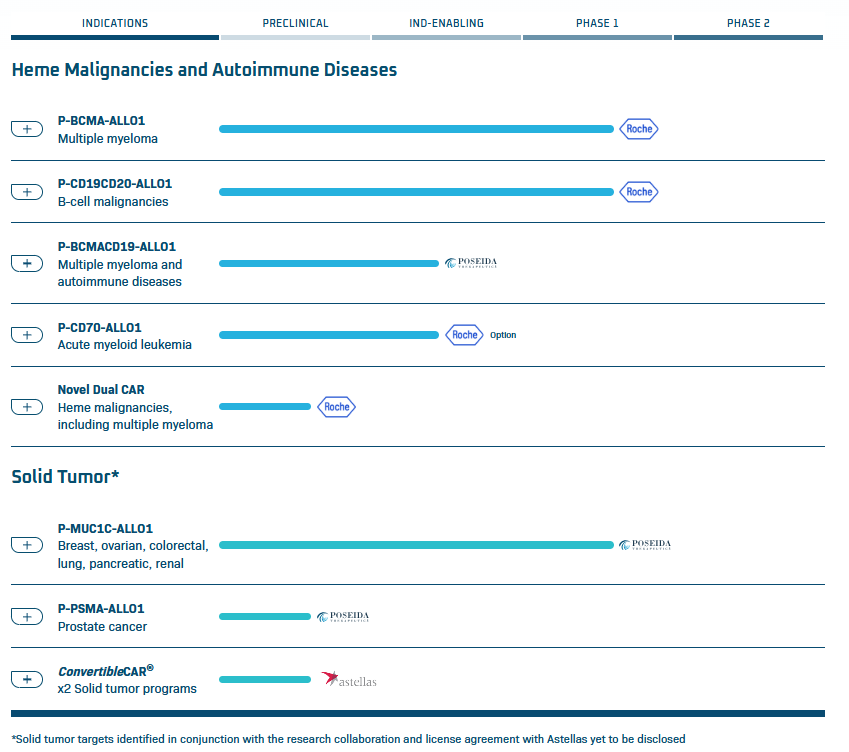The height and width of the screenshot is (752, 849).
Task: Expand the P-CD19CD20-ALLO1 row details
Action: pos(27,192)
